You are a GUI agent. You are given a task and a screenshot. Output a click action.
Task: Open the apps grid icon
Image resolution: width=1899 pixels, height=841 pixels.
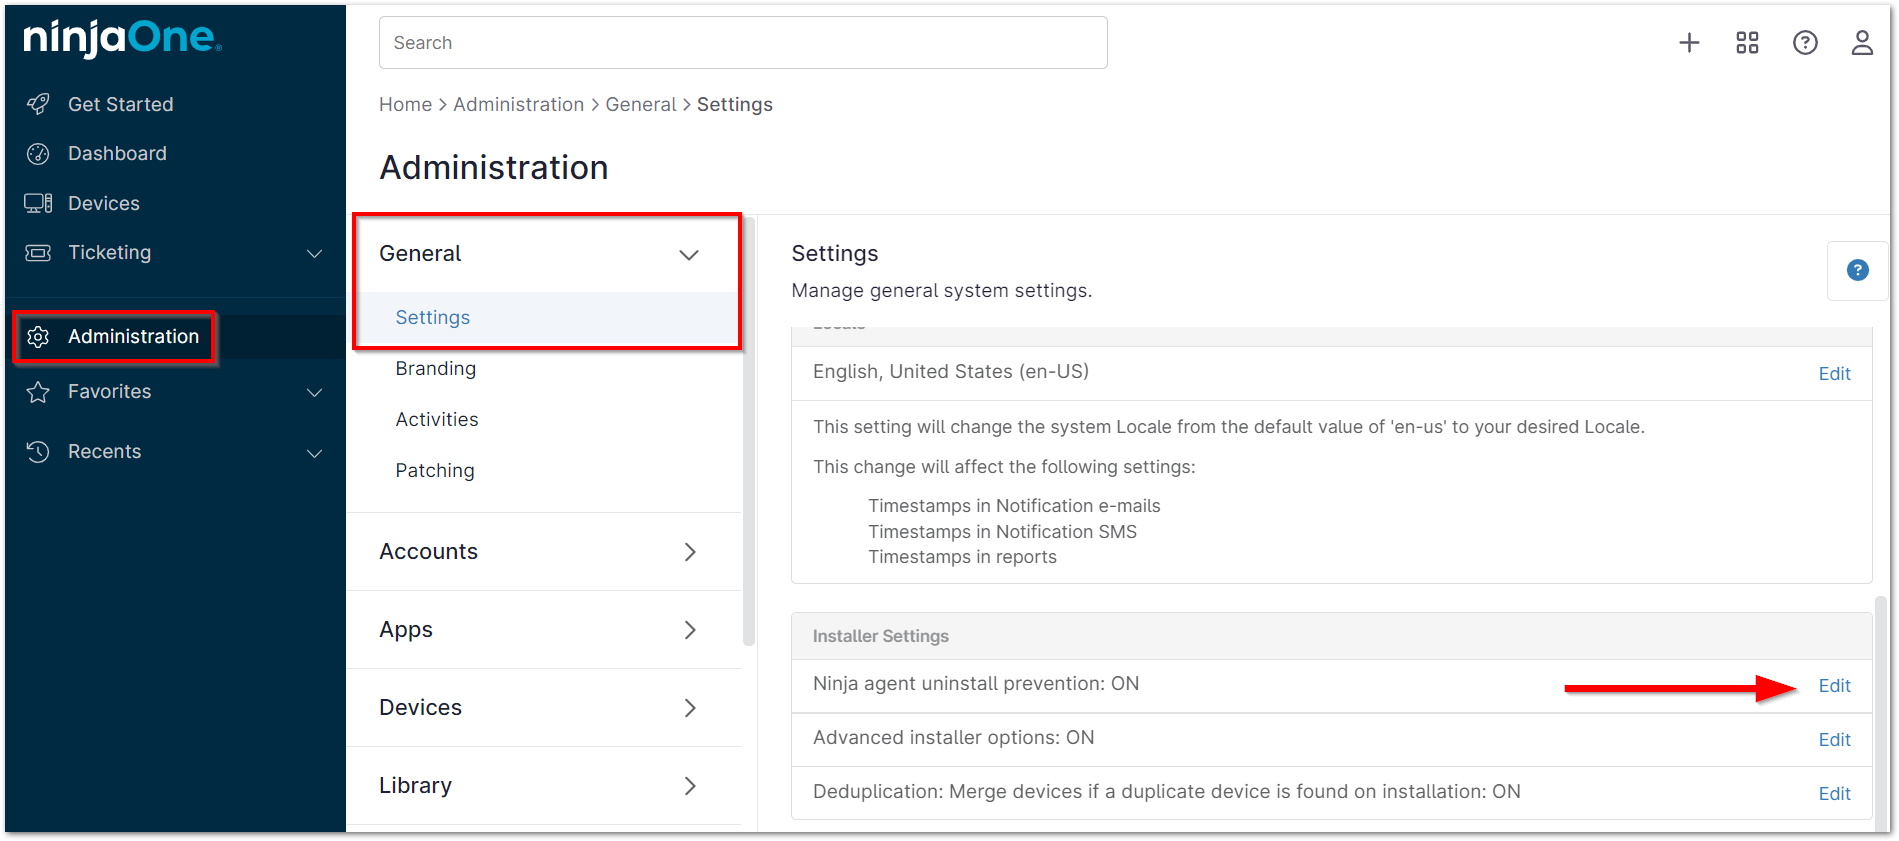[1747, 43]
